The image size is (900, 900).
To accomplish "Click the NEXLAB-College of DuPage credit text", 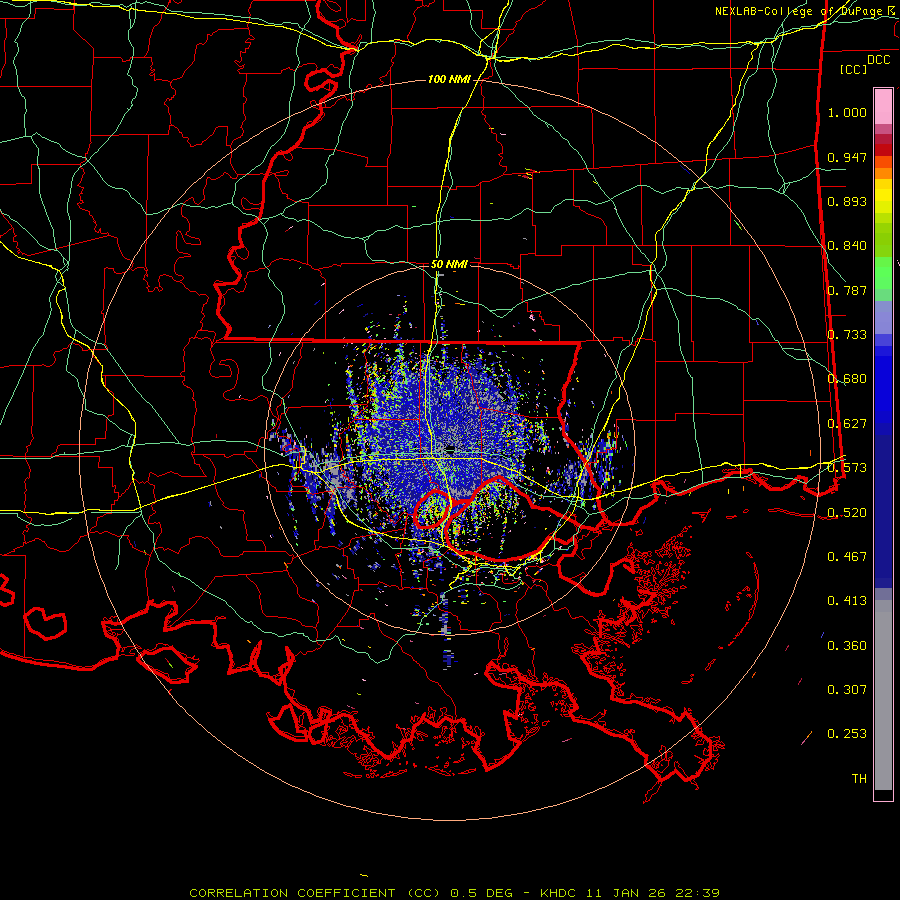I will click(798, 11).
